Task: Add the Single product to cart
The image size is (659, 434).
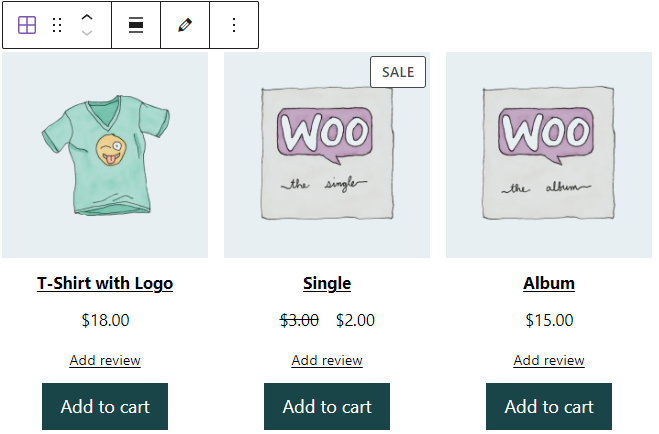Action: pyautogui.click(x=327, y=407)
